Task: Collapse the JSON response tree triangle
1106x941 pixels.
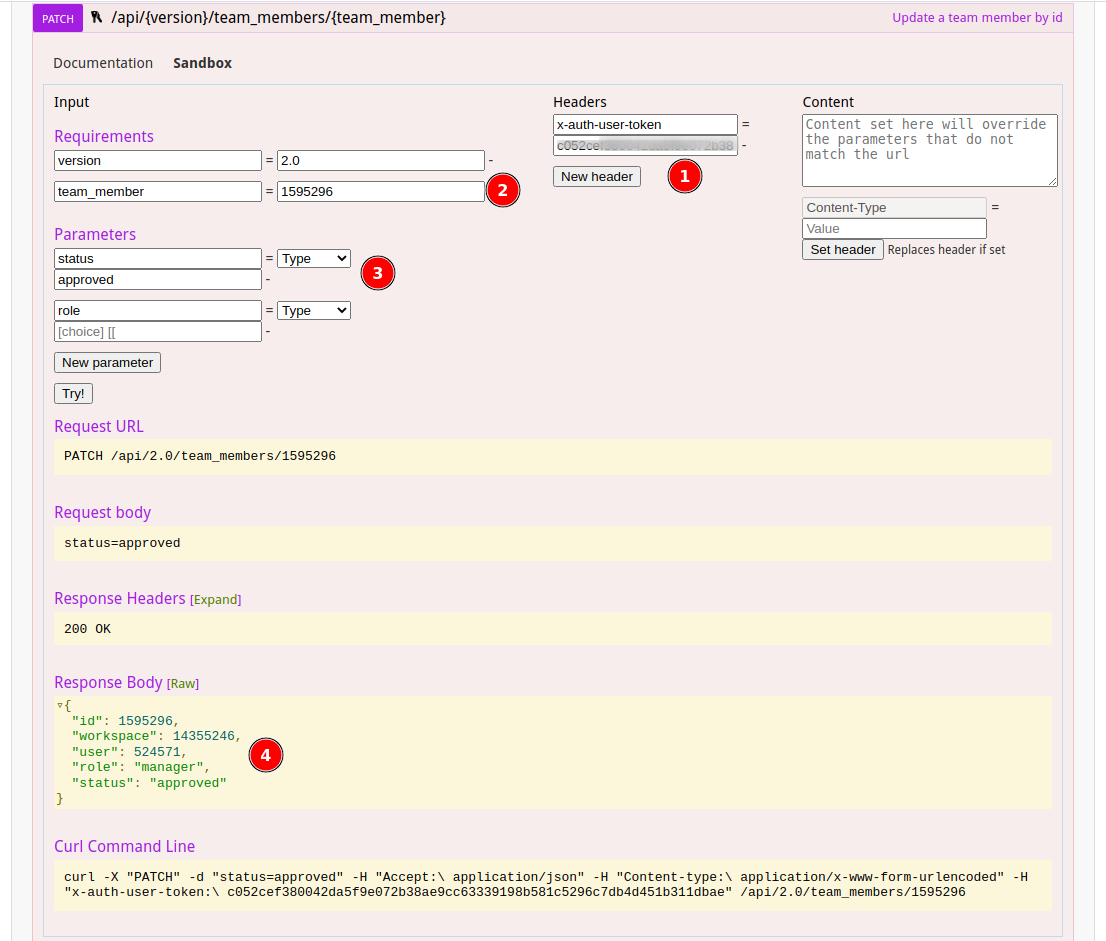Action: coord(60,705)
